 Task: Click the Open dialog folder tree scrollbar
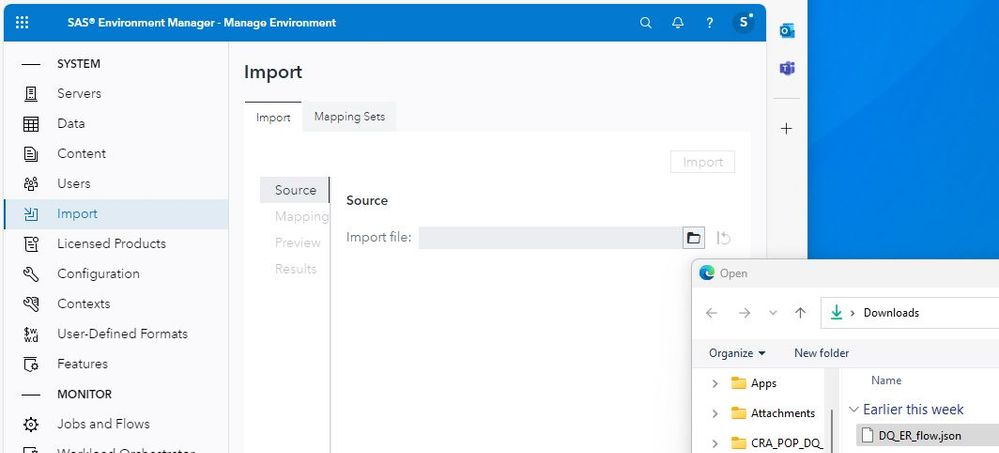pyautogui.click(x=831, y=431)
